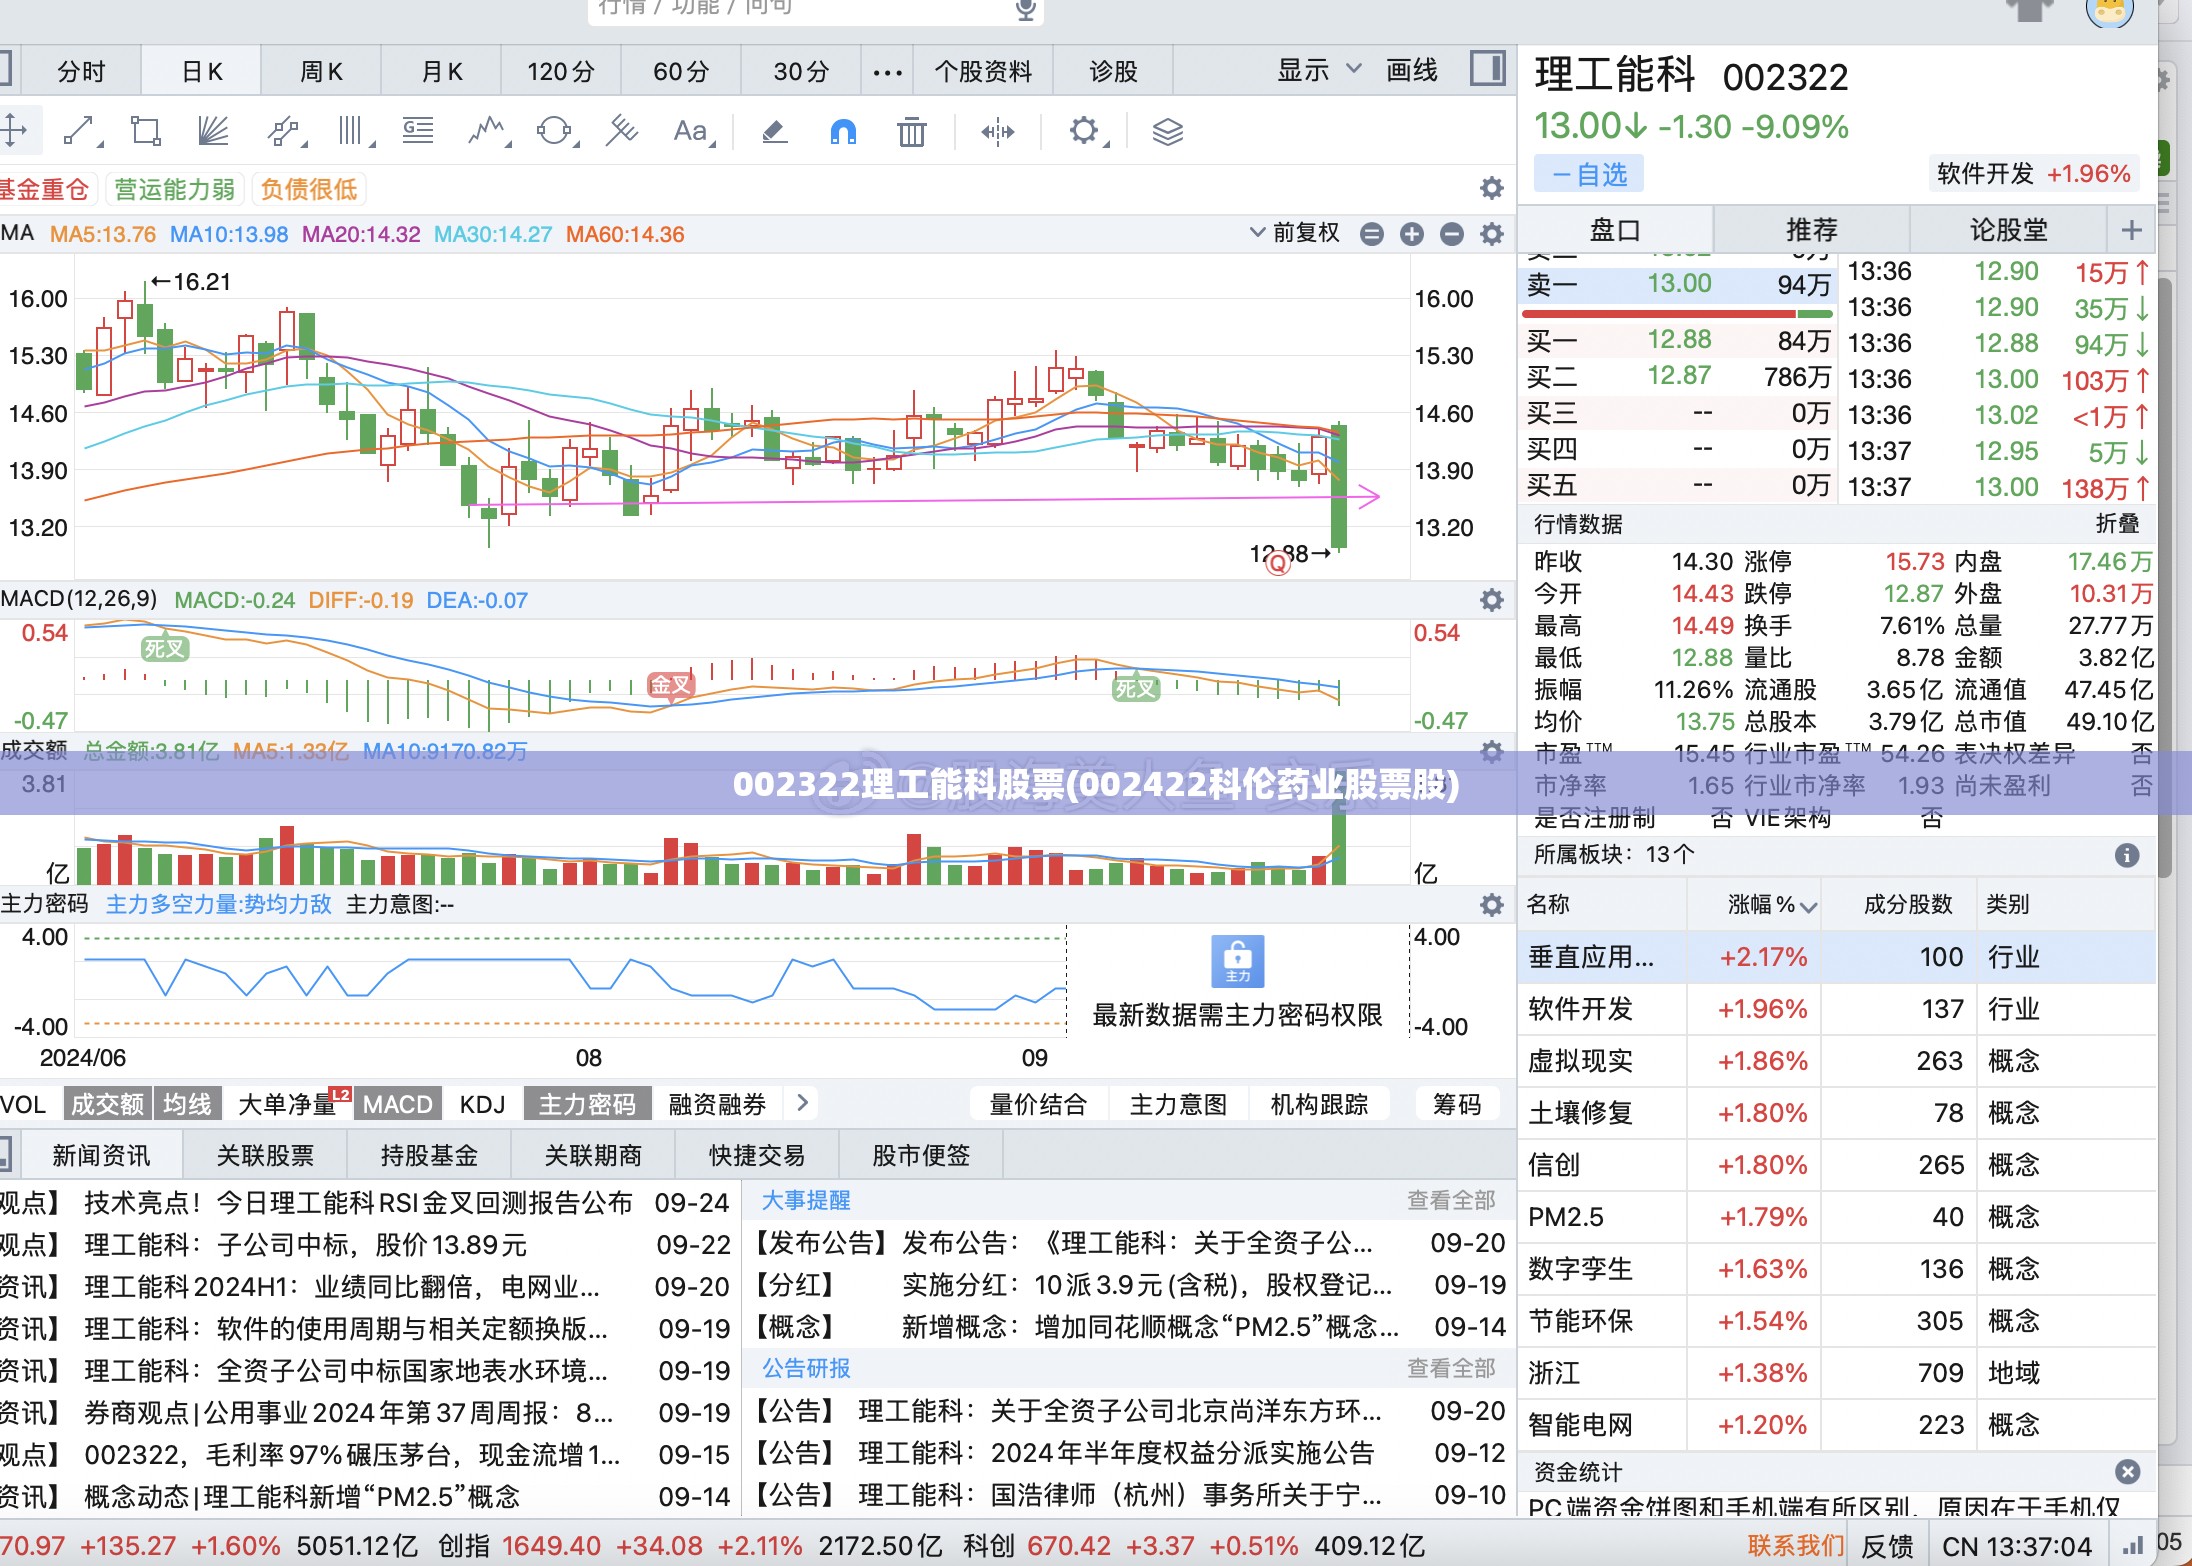Select the eraser tool in drawing toolbar
2192x1566 pixels.
click(x=774, y=131)
